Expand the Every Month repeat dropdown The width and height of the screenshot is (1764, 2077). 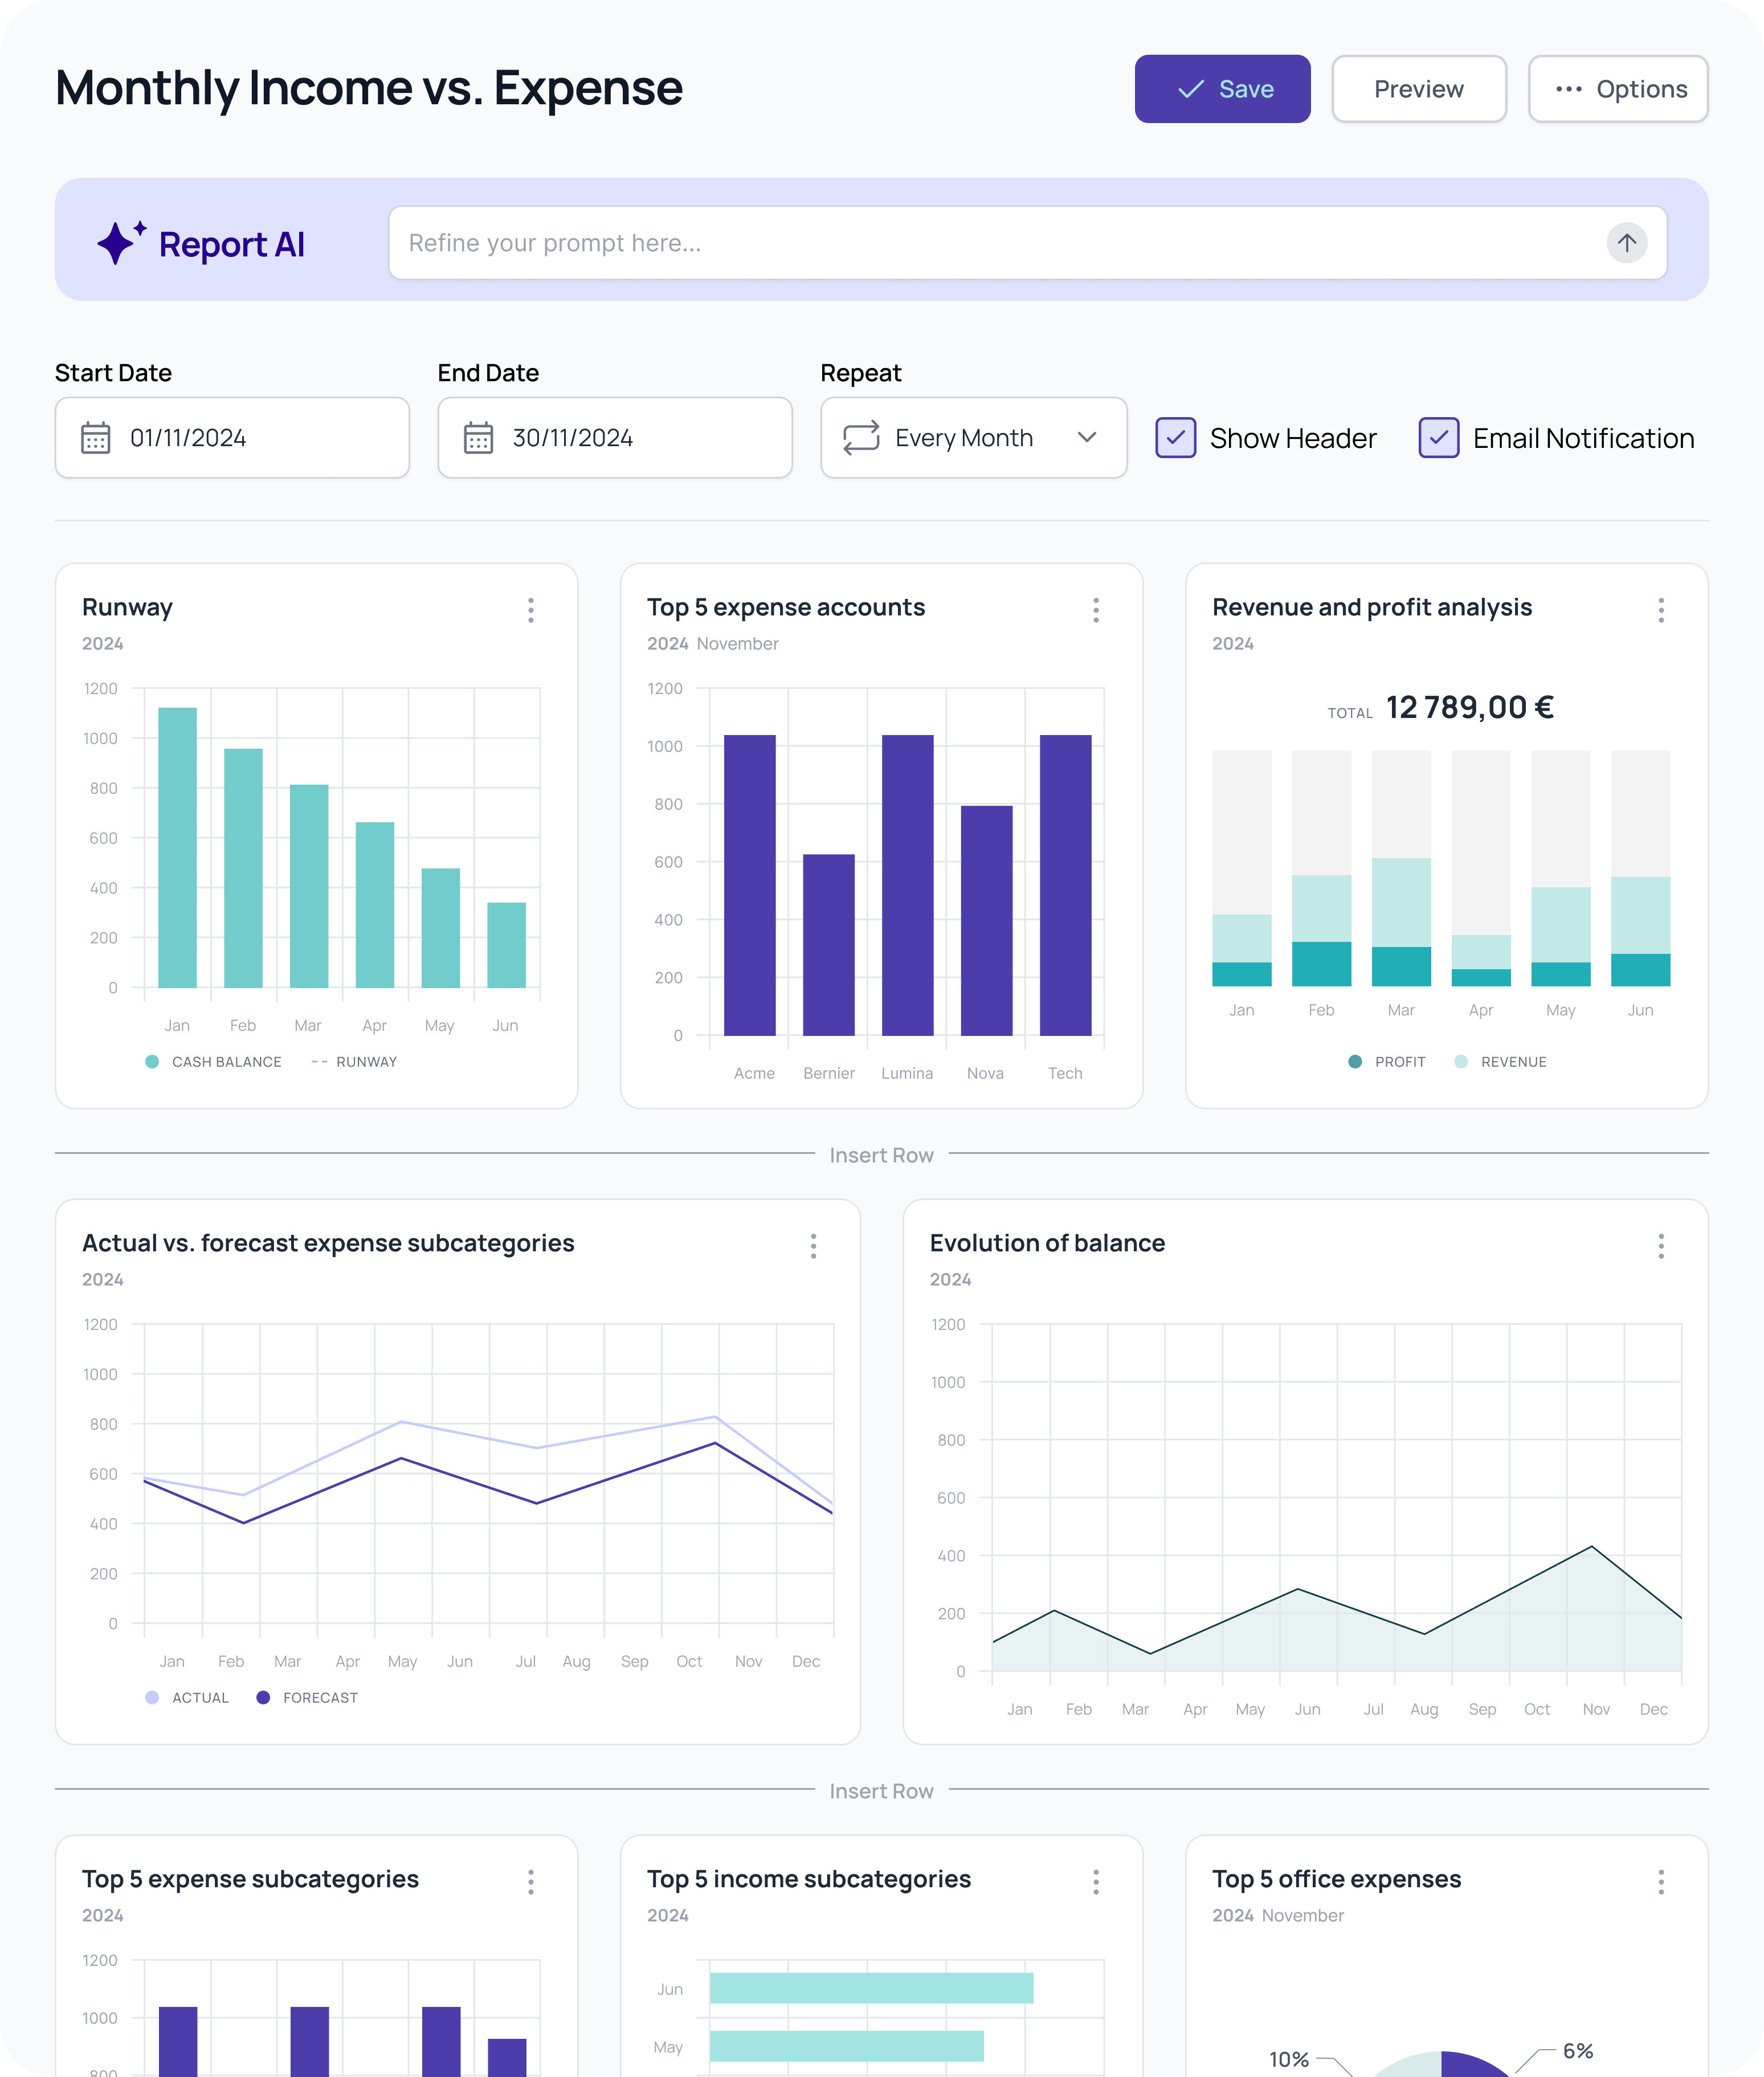(974, 438)
